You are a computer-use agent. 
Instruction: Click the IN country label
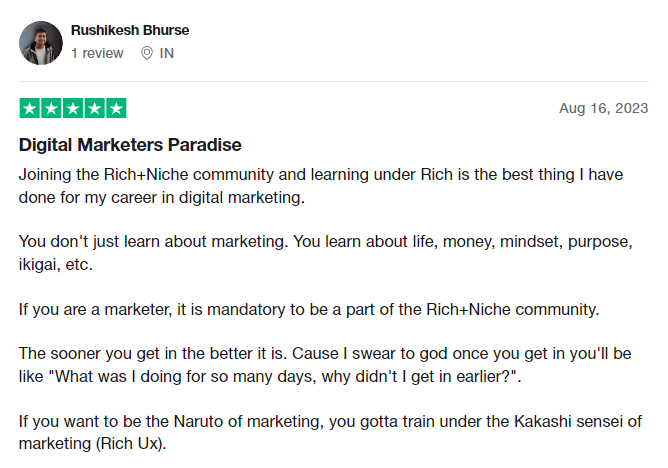click(x=167, y=53)
